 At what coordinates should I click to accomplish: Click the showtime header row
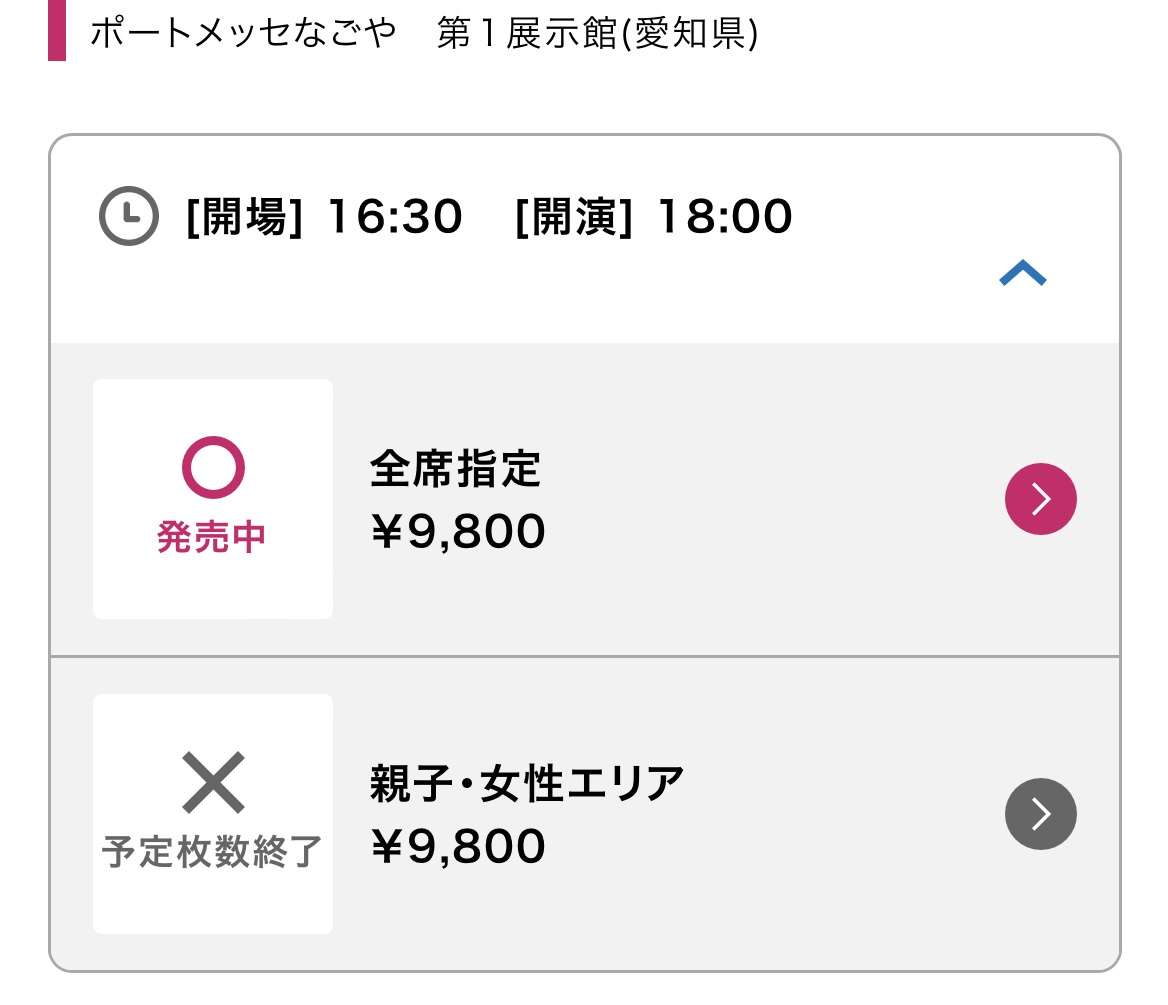pos(585,239)
